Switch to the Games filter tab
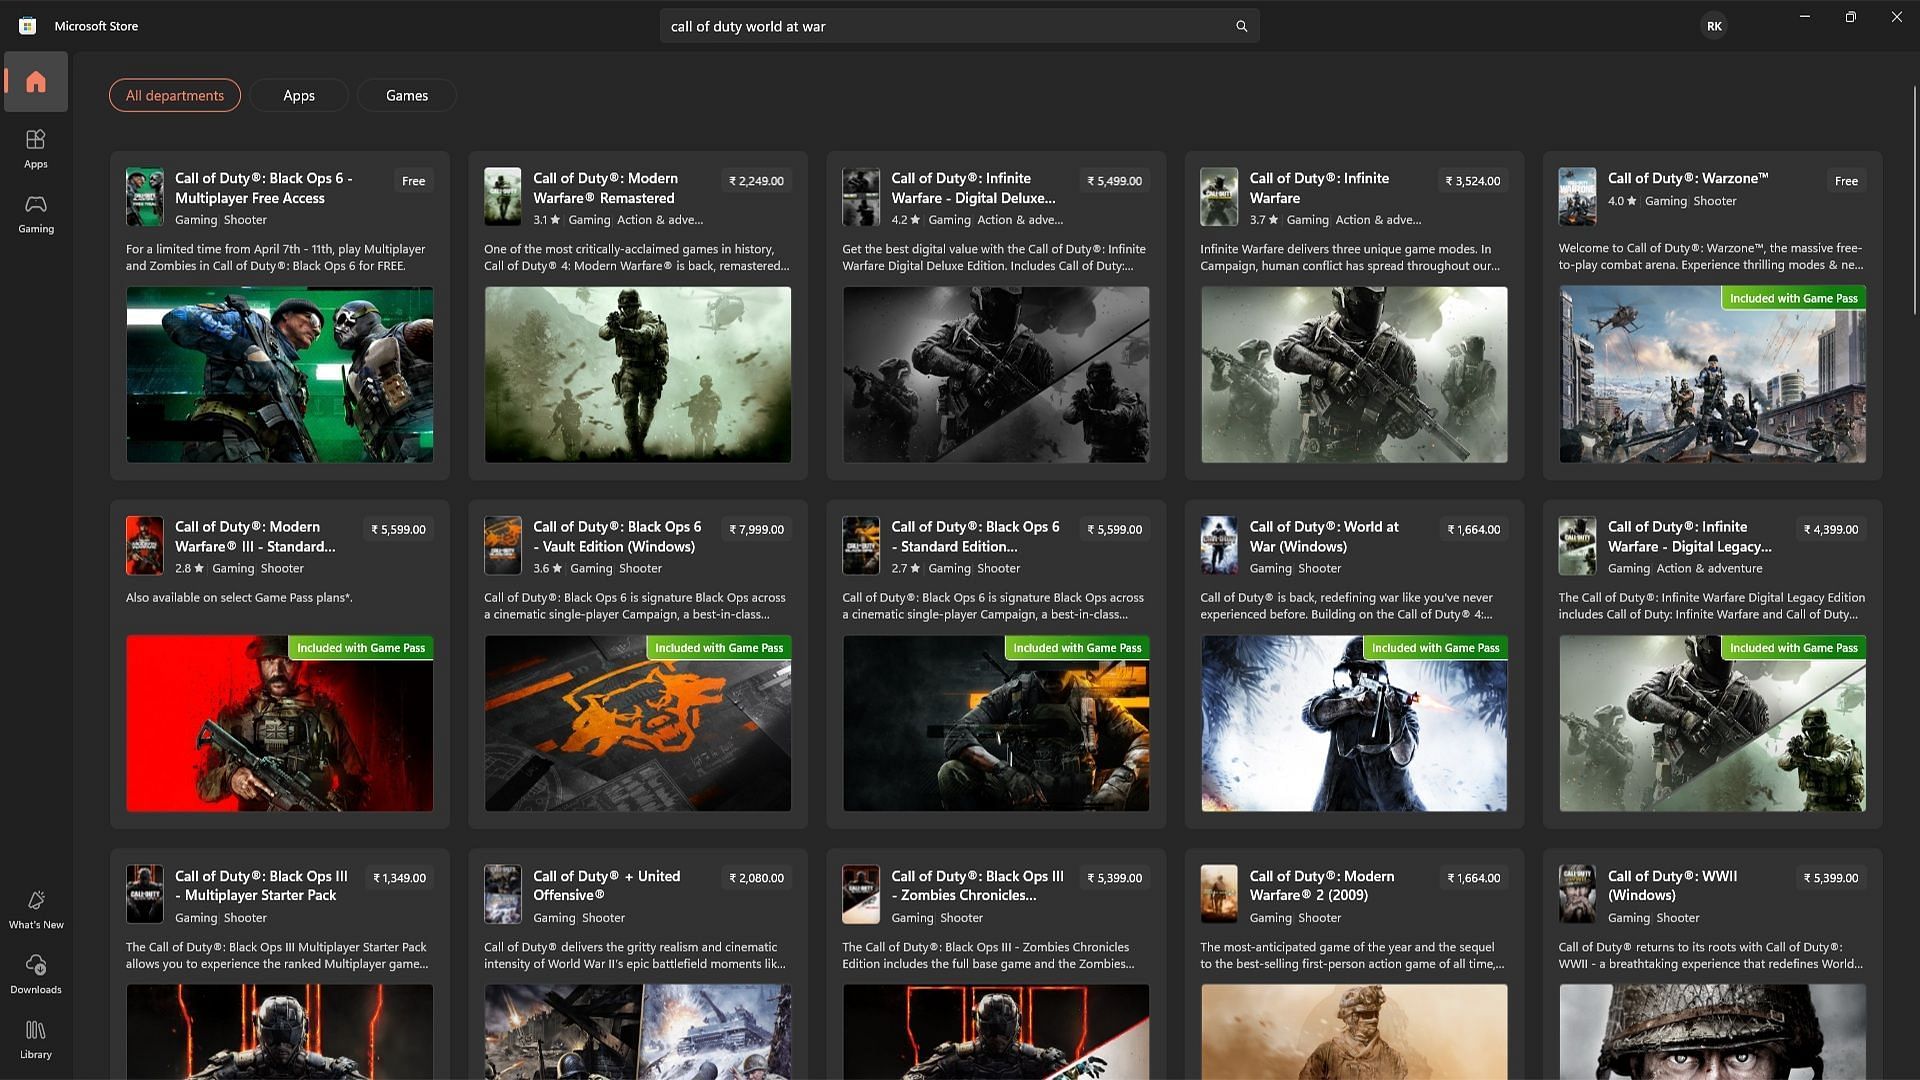Screen dimensions: 1920x1080 407,95
